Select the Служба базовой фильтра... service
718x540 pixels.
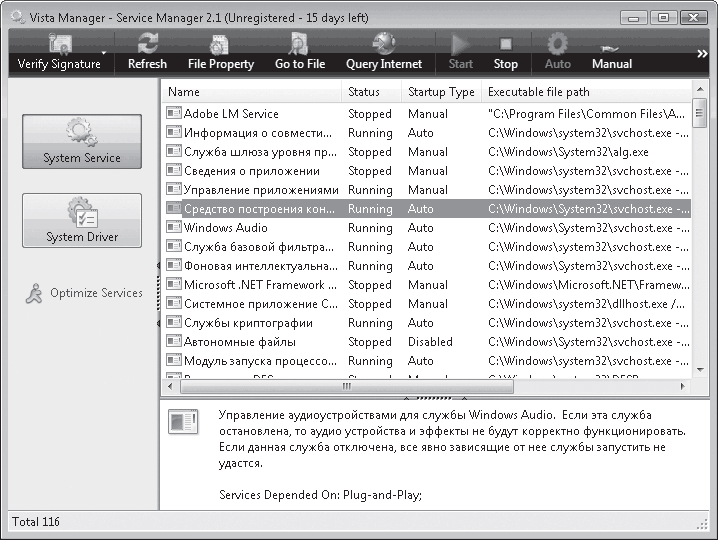pos(426,247)
